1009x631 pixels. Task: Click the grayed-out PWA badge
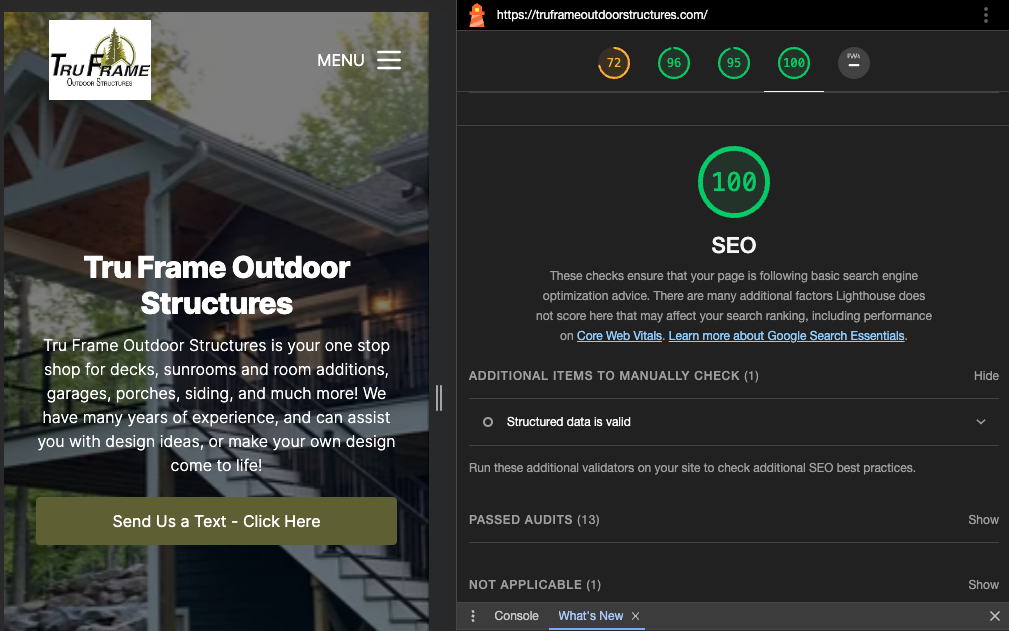853,62
